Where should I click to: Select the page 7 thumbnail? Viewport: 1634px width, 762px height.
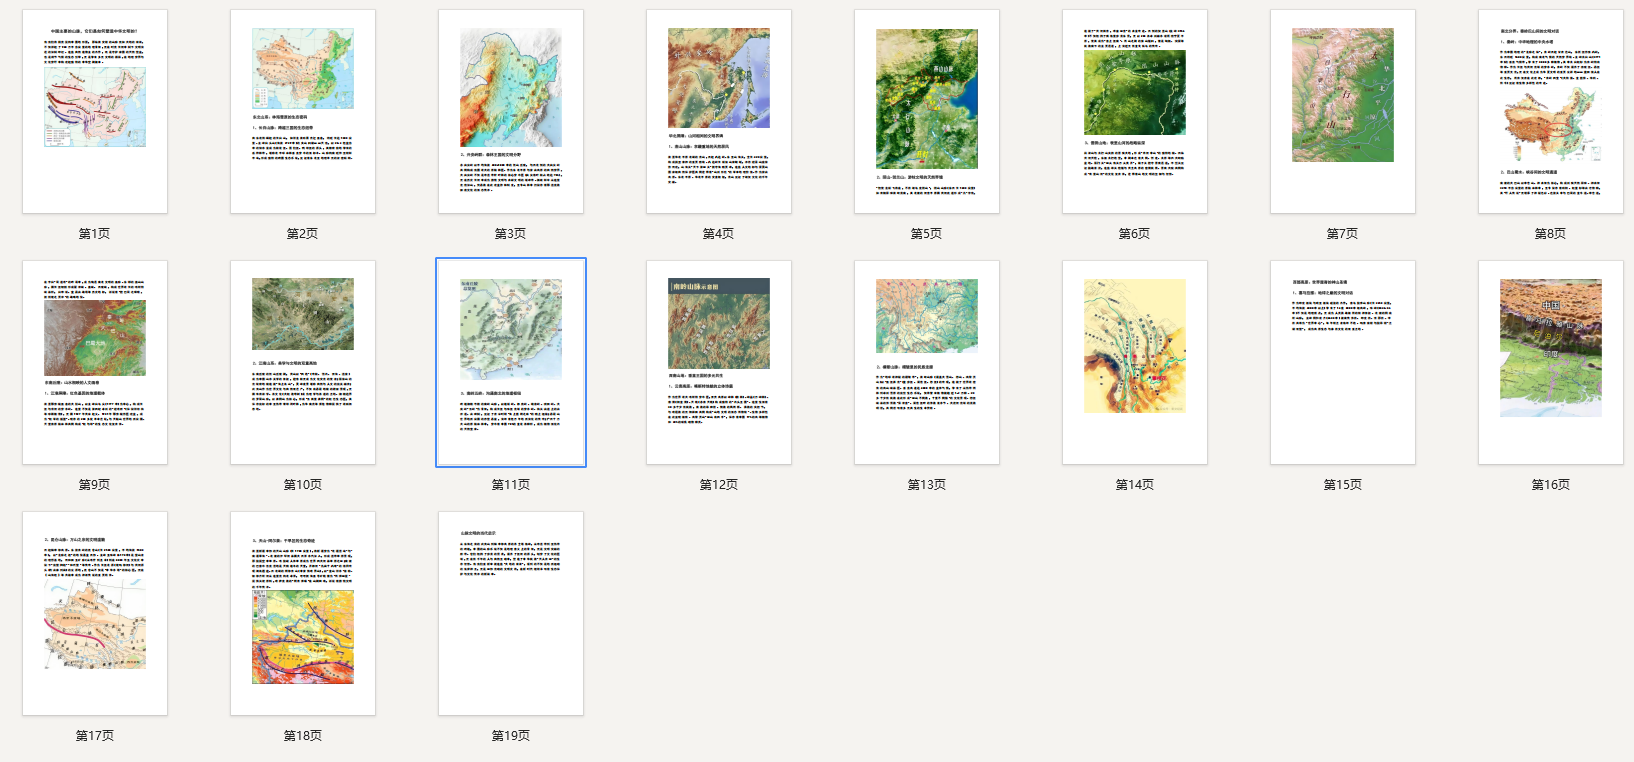[x=1343, y=111]
